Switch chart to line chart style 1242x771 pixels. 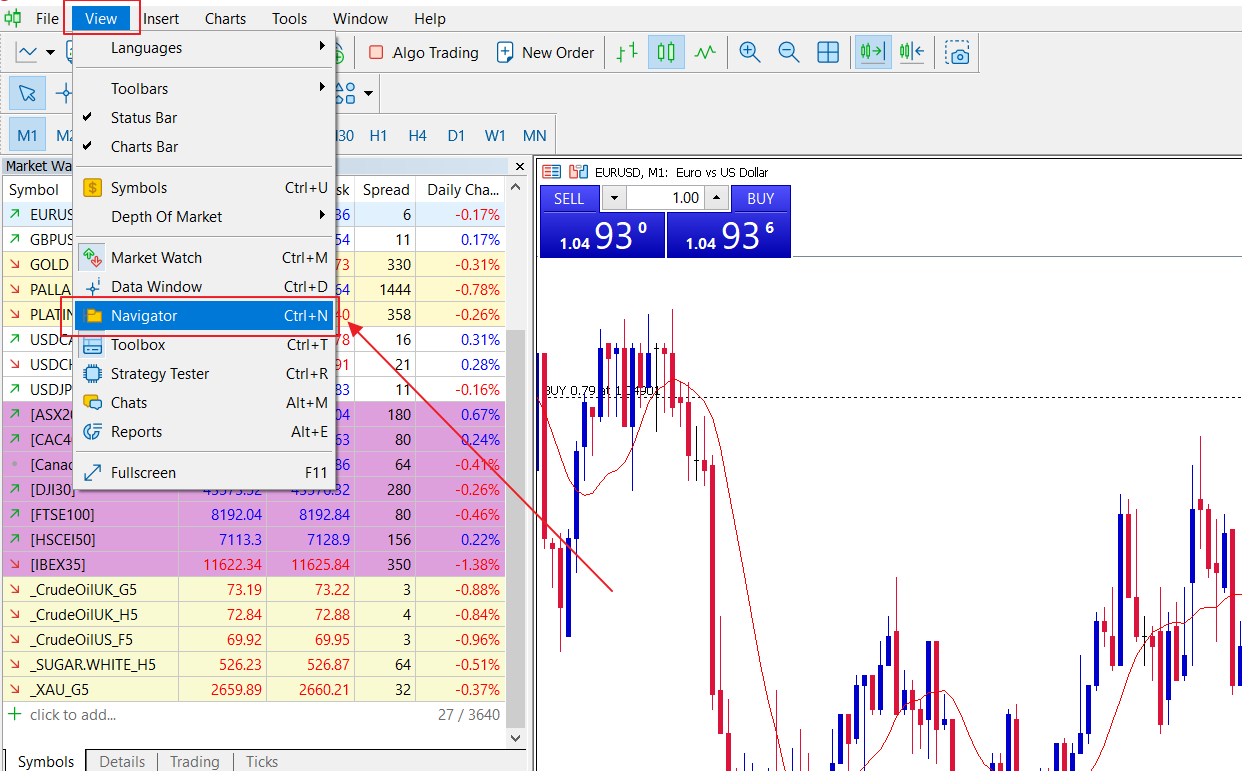point(706,53)
